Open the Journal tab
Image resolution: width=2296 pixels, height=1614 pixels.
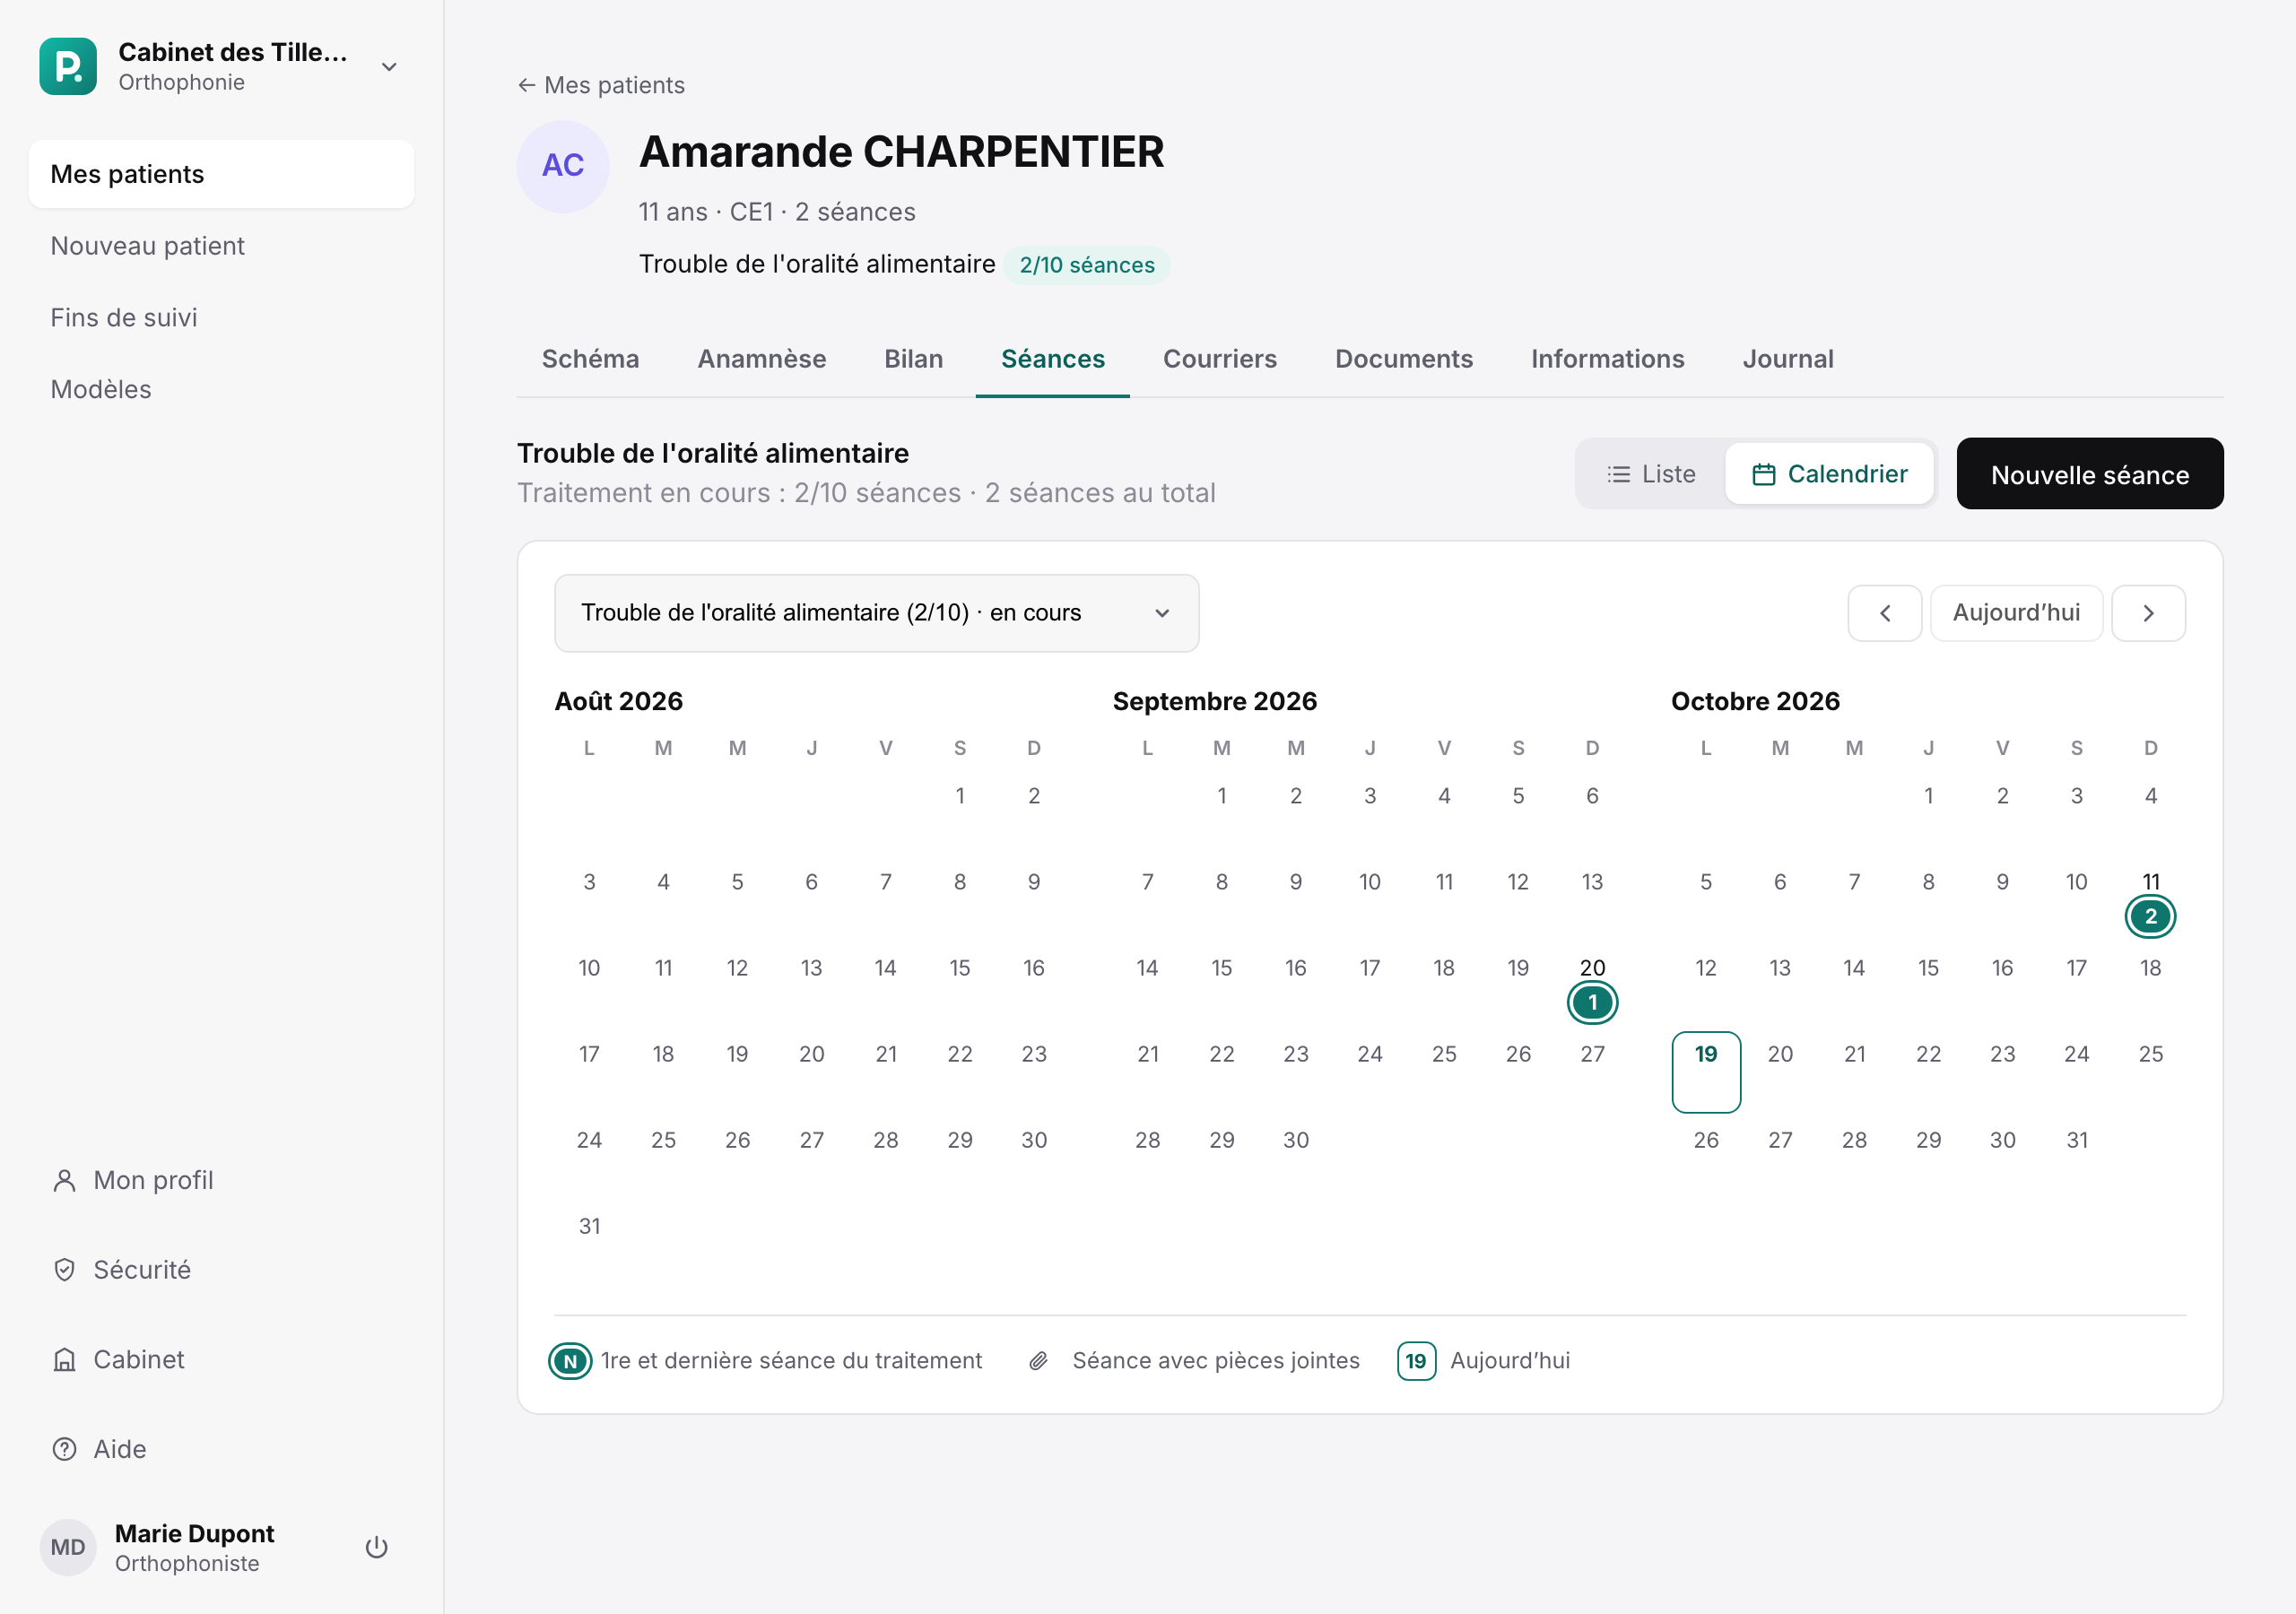1787,359
